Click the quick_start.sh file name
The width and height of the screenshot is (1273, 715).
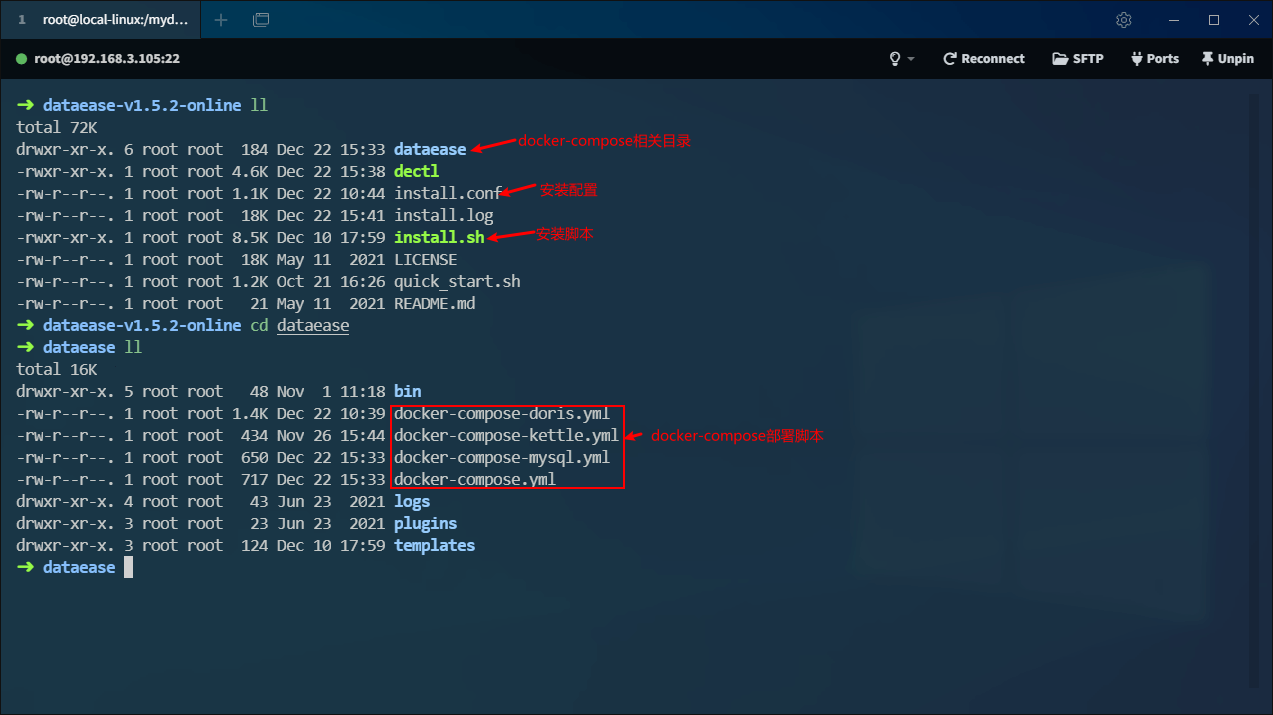(457, 281)
